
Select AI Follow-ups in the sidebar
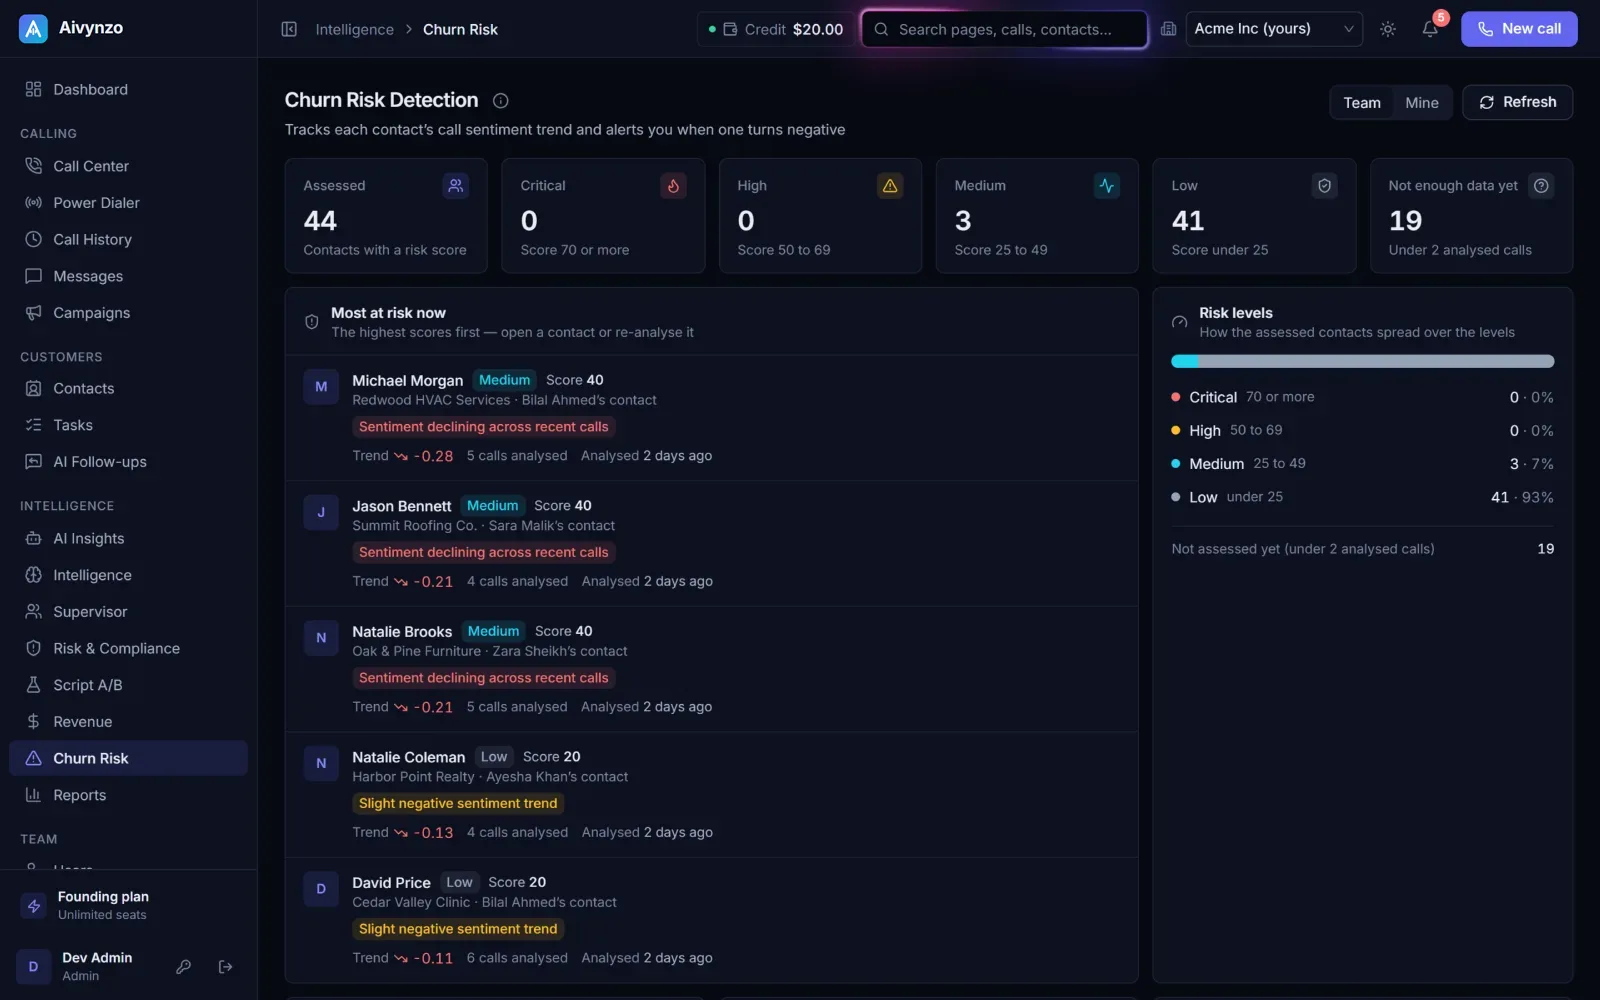(x=128, y=462)
